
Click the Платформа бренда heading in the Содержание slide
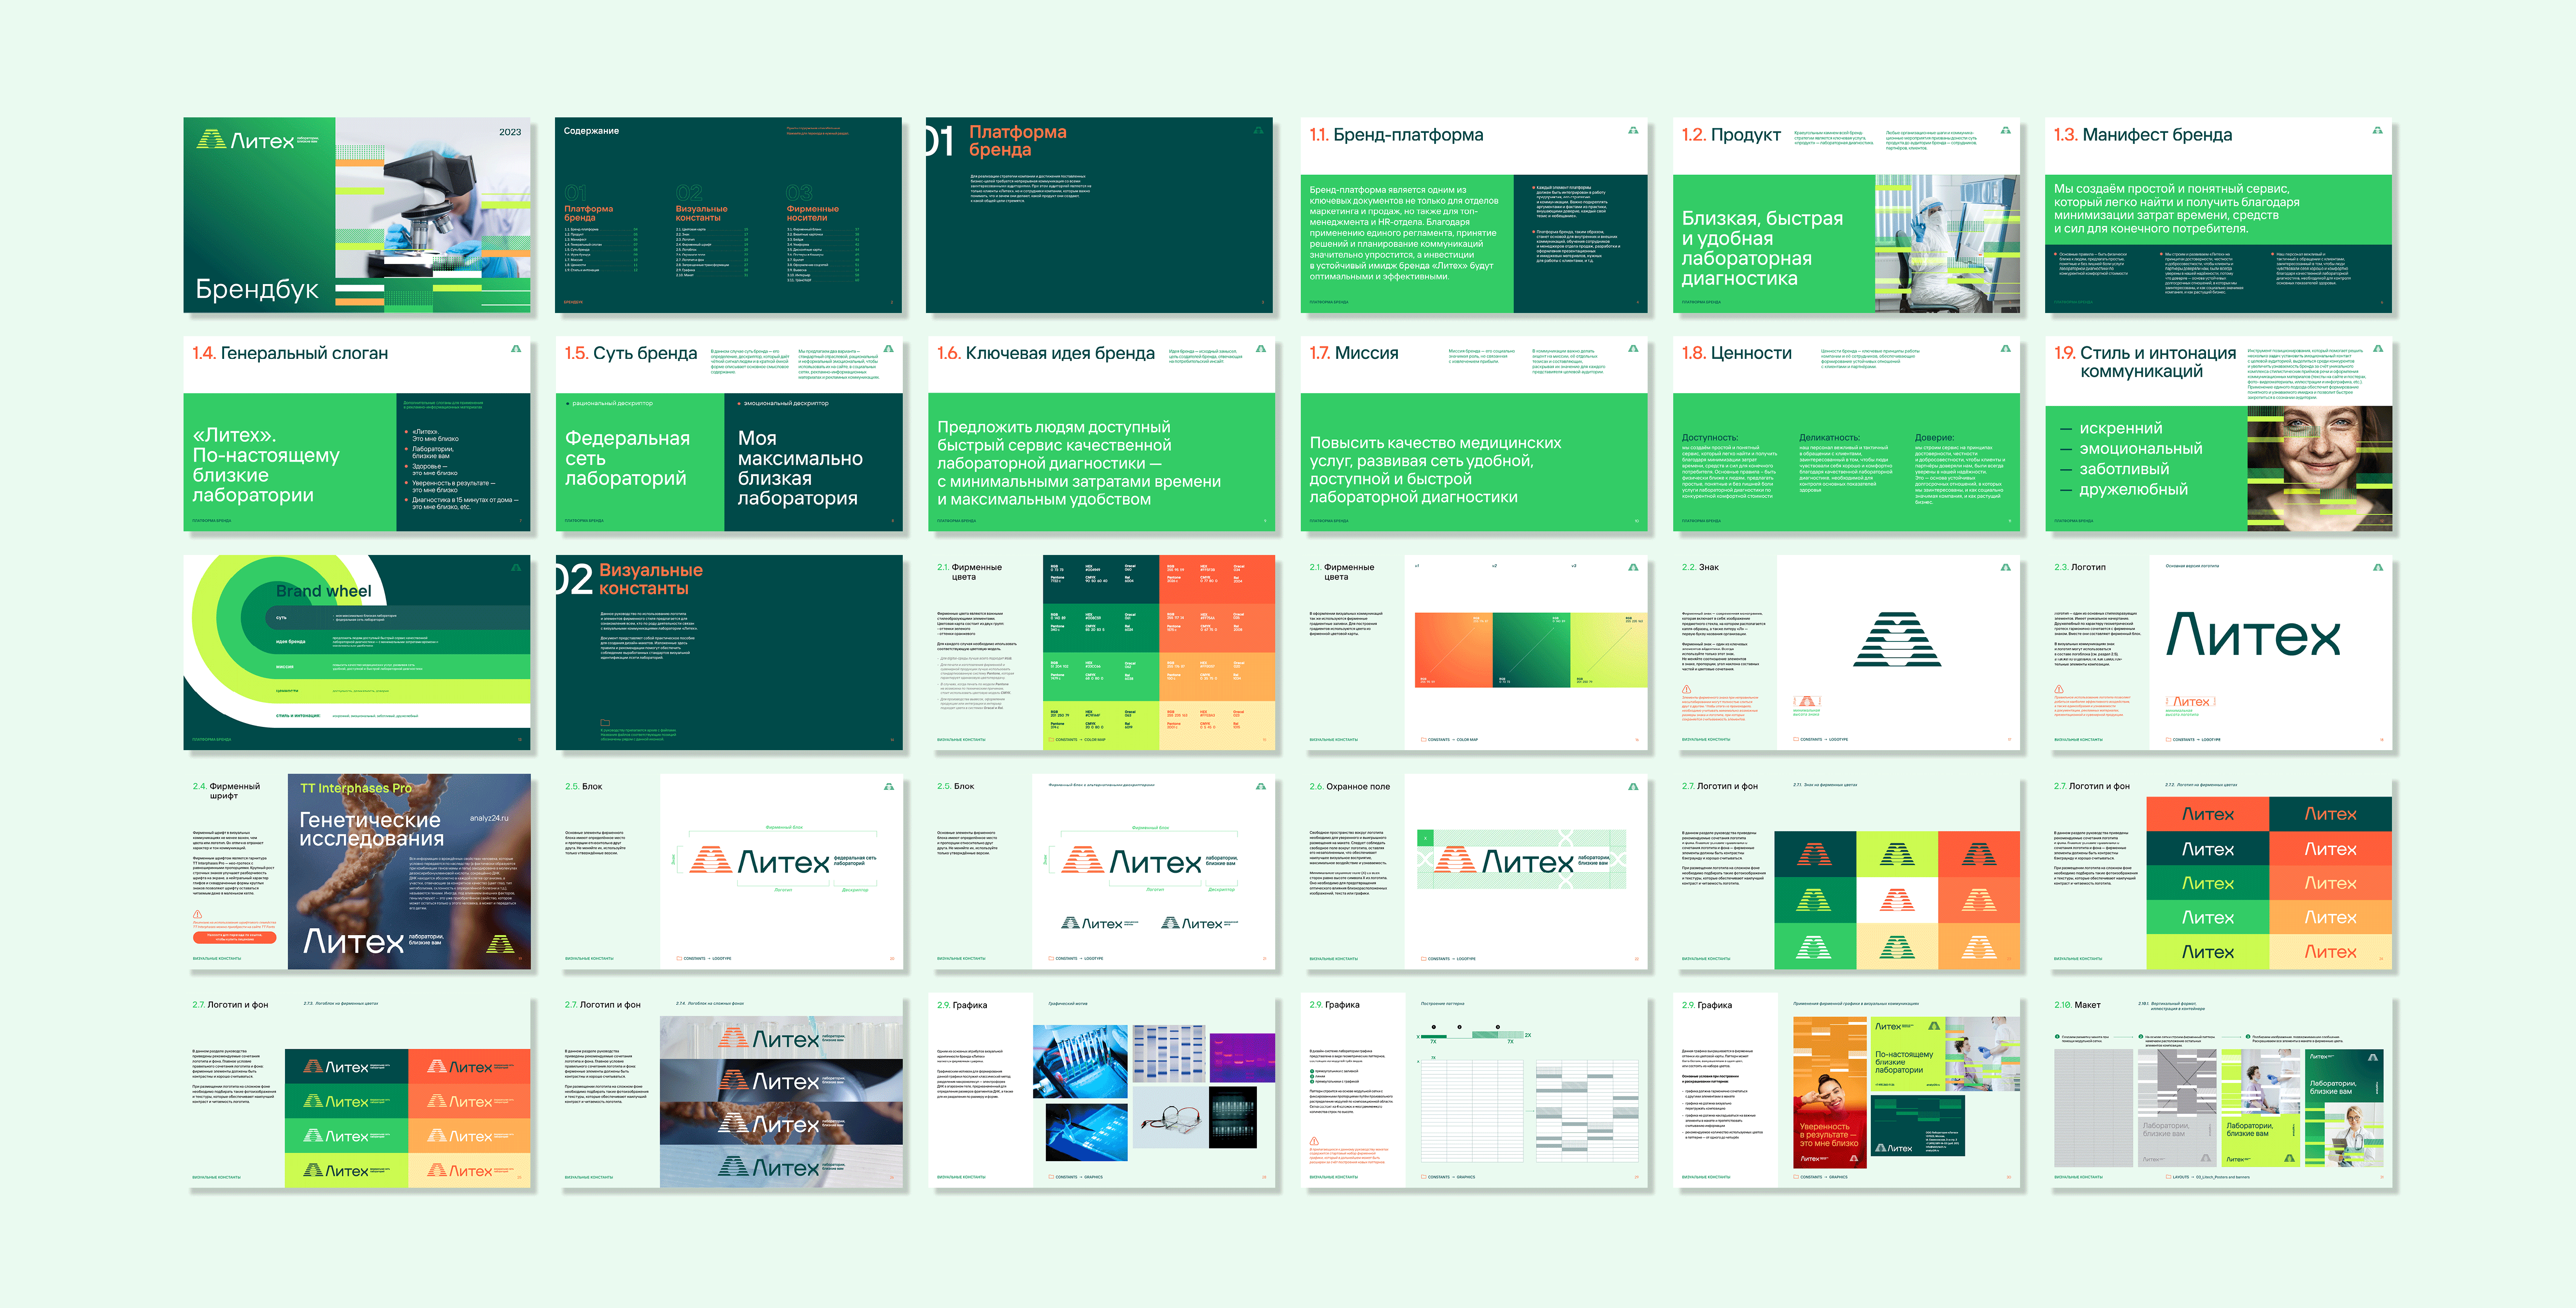[x=588, y=213]
